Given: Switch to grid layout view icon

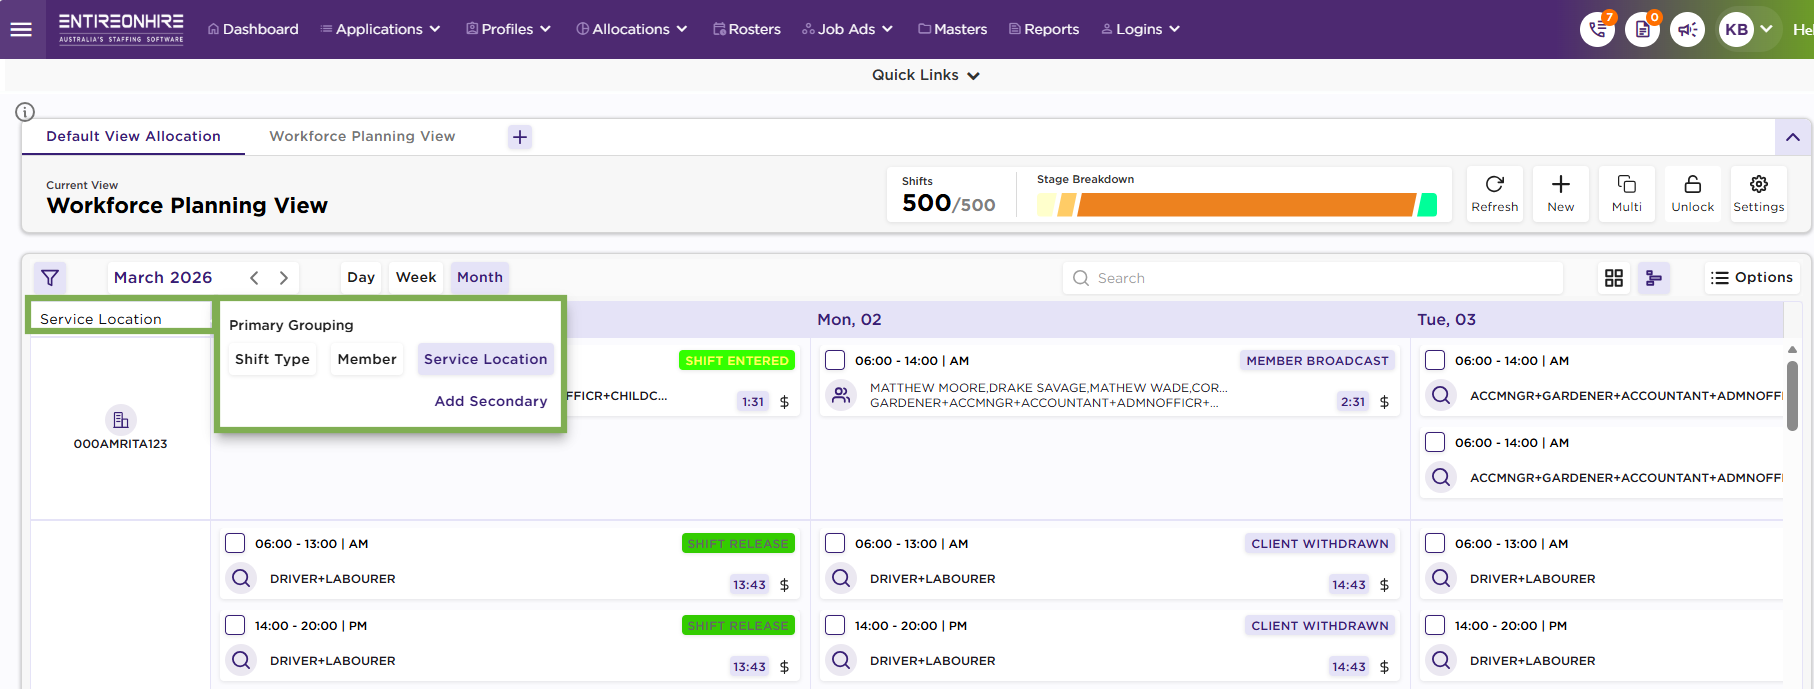Looking at the screenshot, I should [1613, 278].
